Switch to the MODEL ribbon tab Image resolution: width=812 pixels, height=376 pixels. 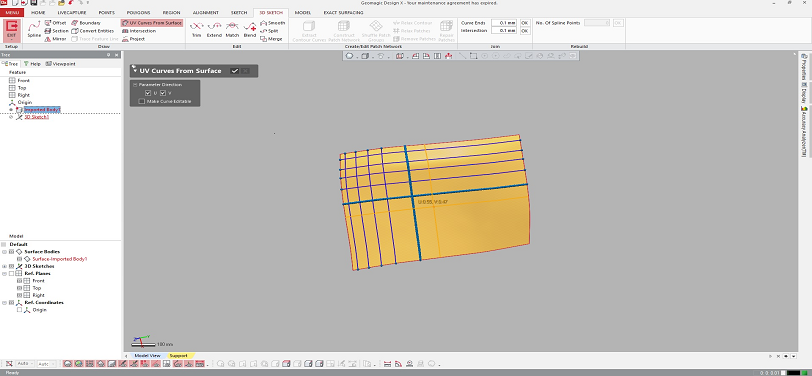click(302, 12)
